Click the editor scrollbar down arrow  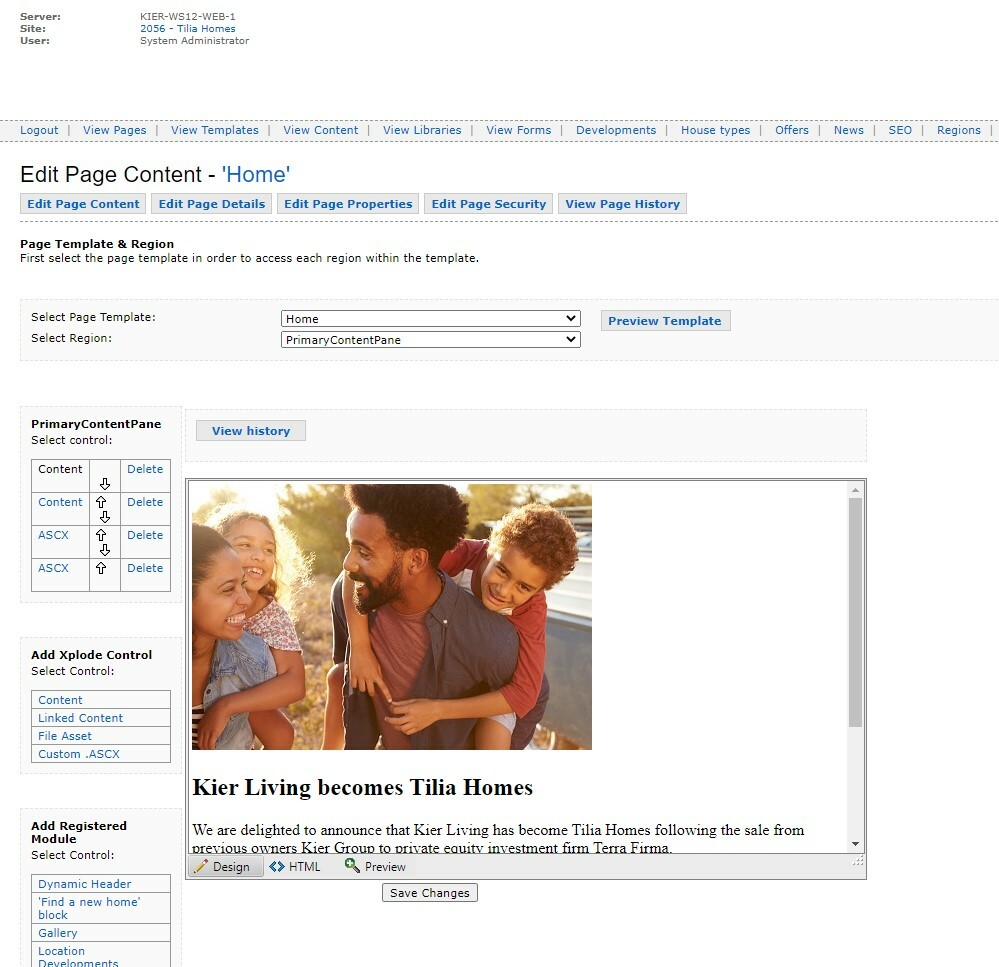pyautogui.click(x=855, y=844)
